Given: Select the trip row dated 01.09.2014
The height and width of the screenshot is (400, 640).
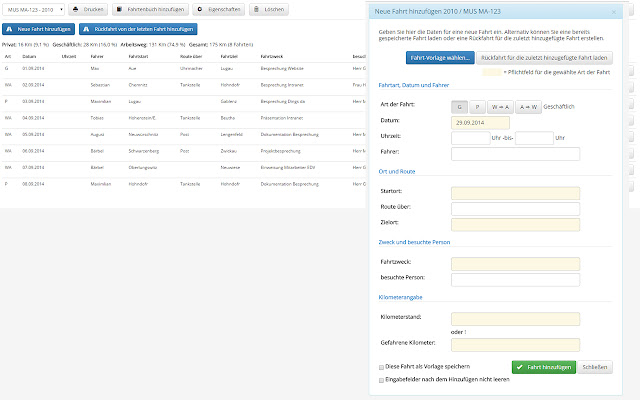Looking at the screenshot, I should point(184,69).
